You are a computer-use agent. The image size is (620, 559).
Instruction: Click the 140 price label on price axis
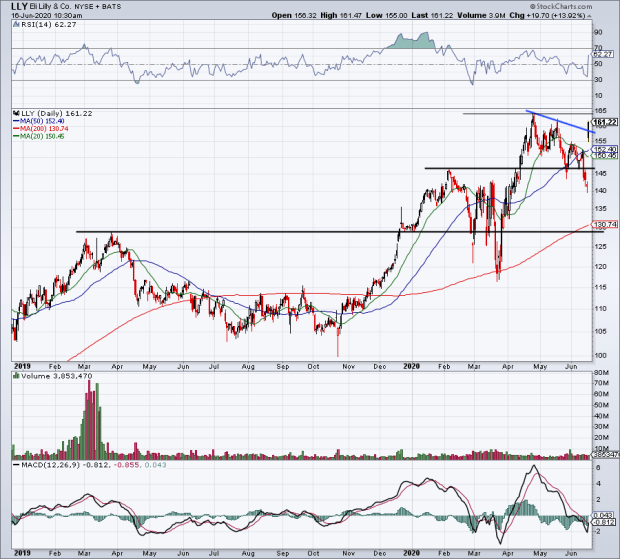point(600,191)
